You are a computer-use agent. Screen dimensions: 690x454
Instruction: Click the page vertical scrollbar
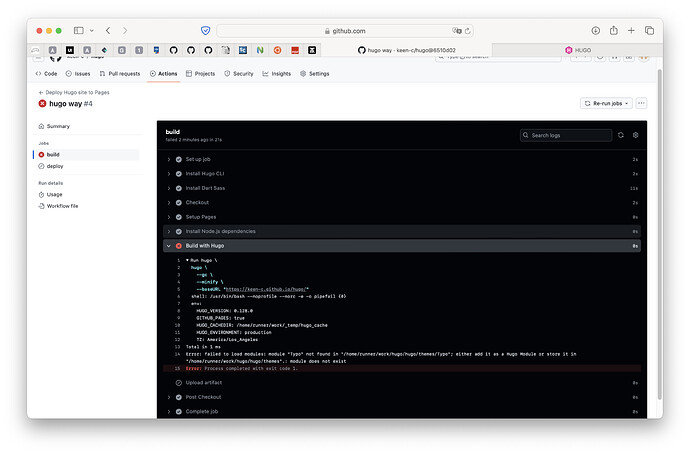[660, 234]
